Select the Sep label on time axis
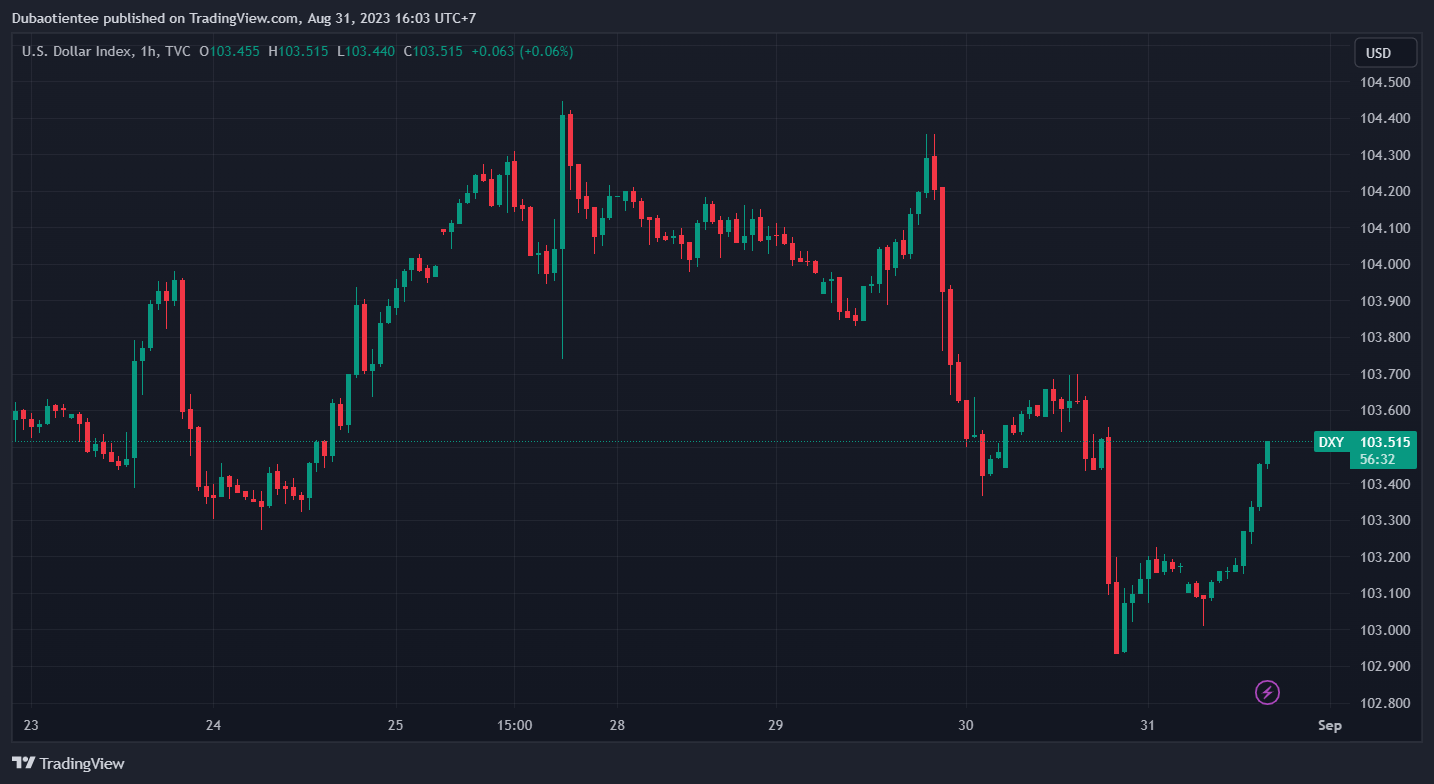The height and width of the screenshot is (784, 1434). [x=1329, y=725]
